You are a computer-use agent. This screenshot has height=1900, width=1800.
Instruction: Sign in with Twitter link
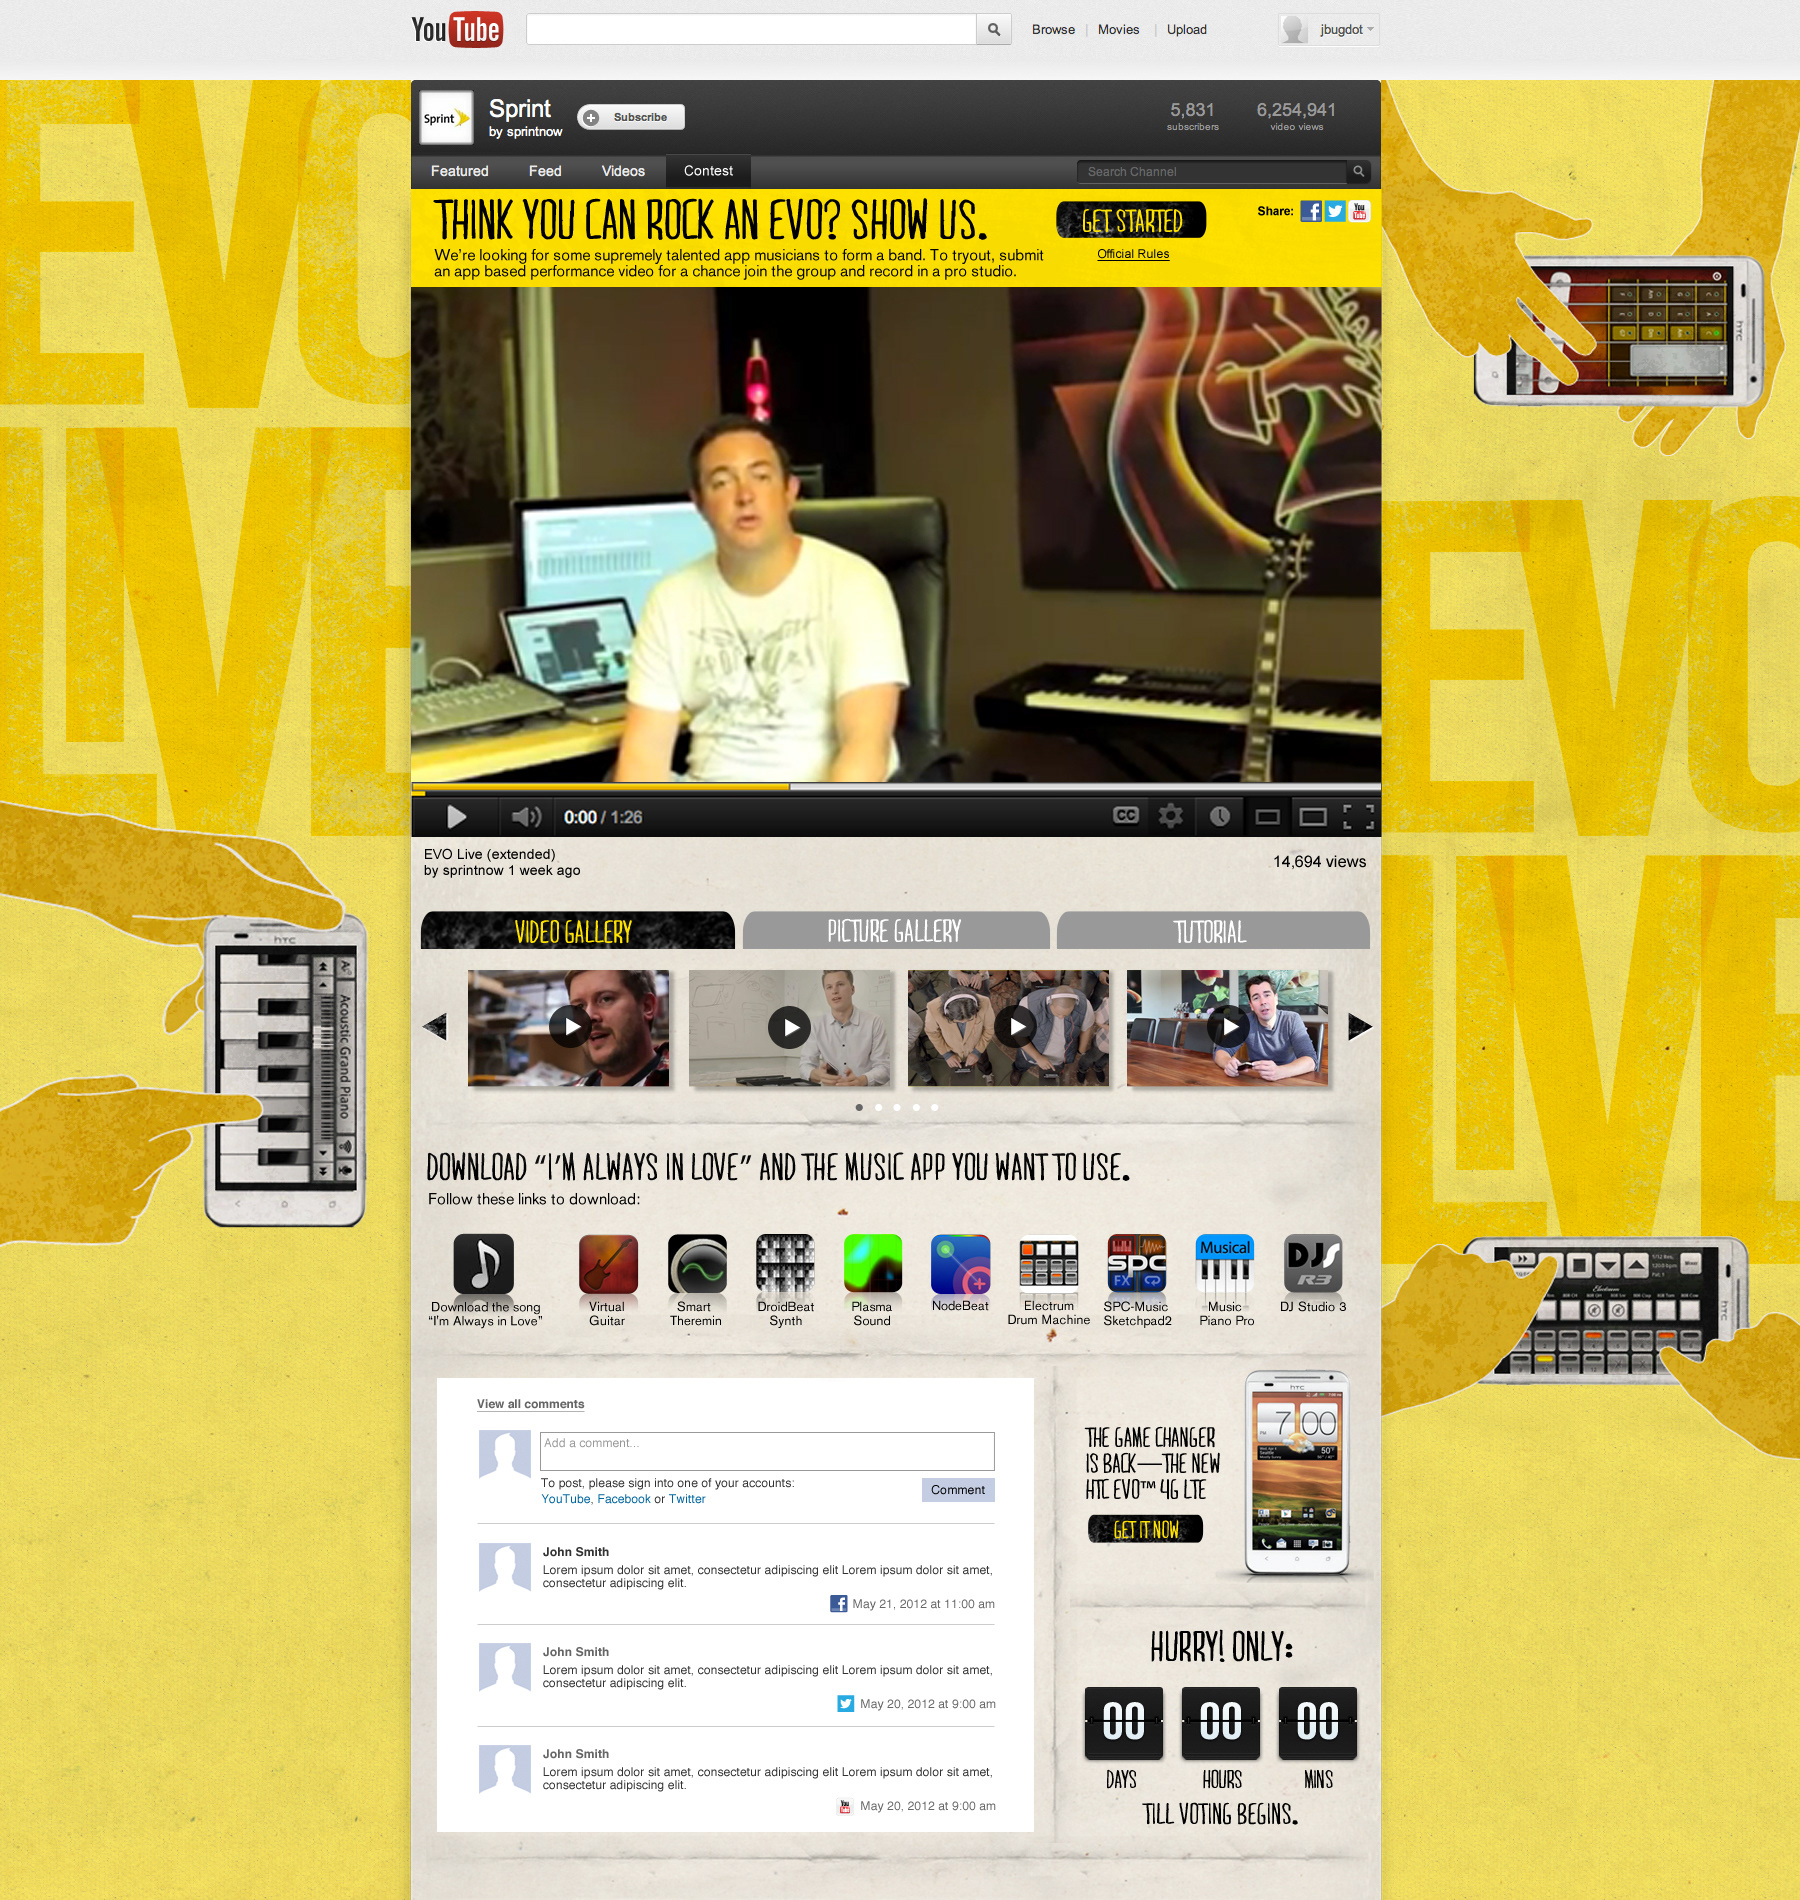tap(687, 1499)
